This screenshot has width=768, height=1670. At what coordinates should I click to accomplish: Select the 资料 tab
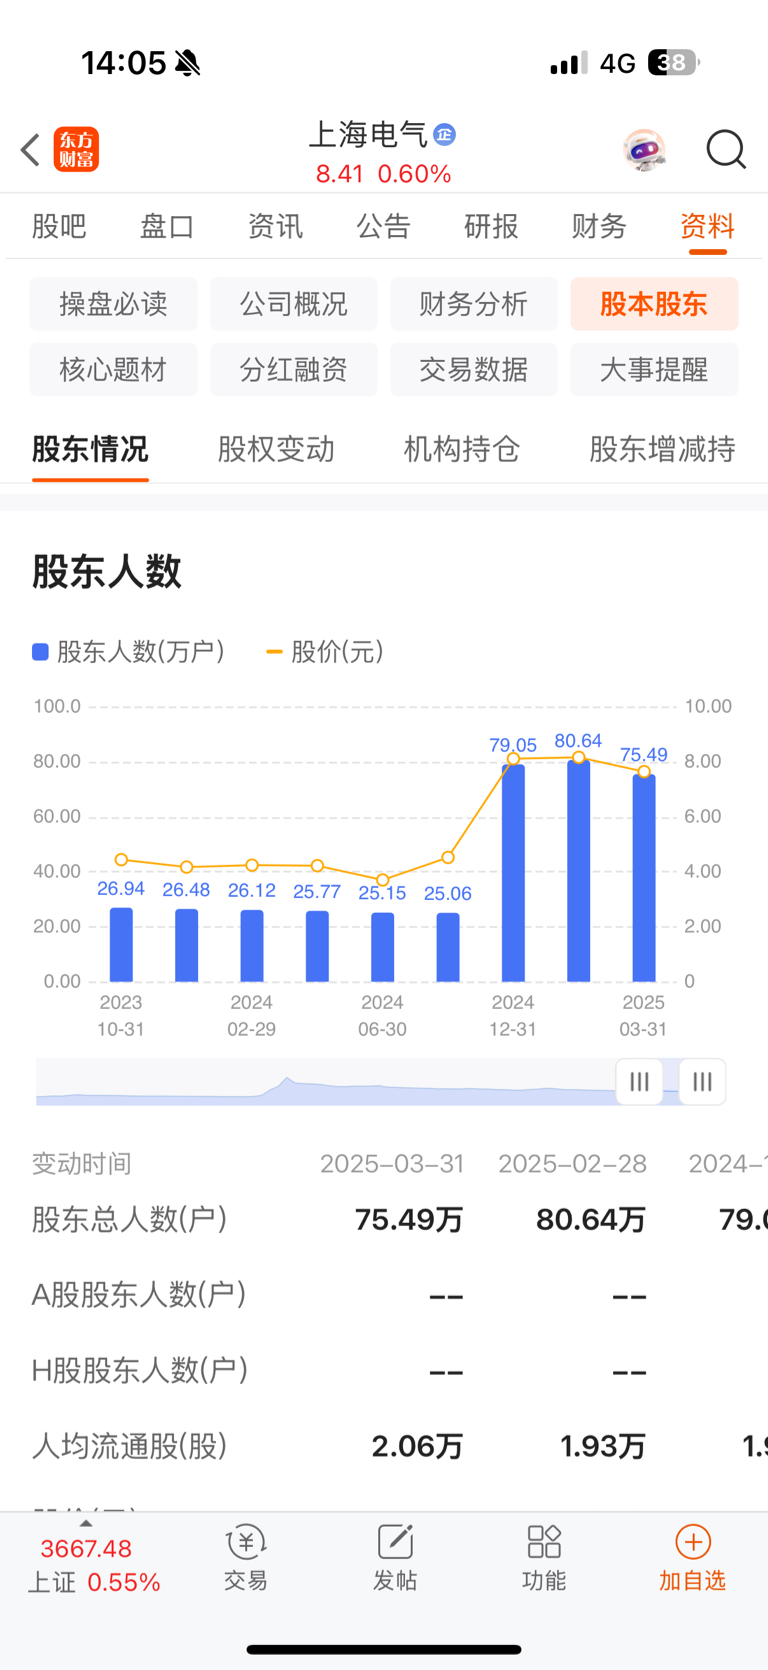pyautogui.click(x=708, y=227)
